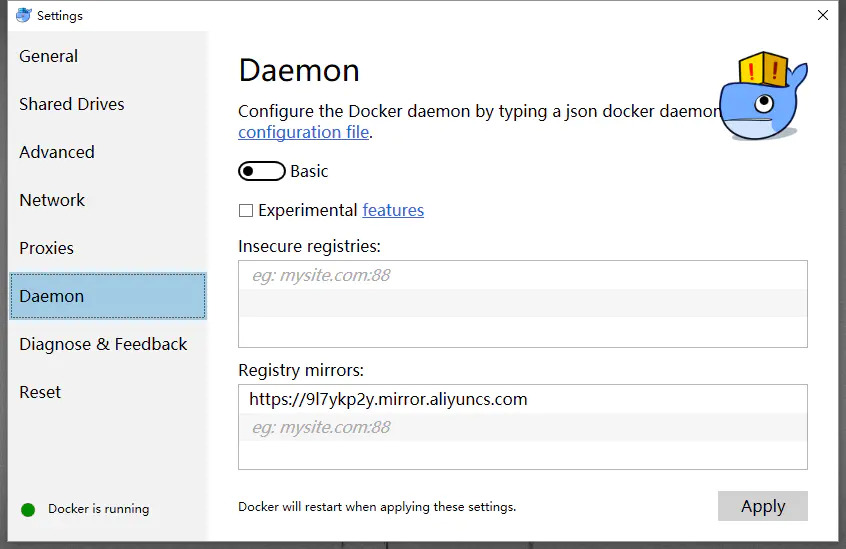The height and width of the screenshot is (549, 846).
Task: Enable the Experimental features checkbox
Action: [245, 210]
